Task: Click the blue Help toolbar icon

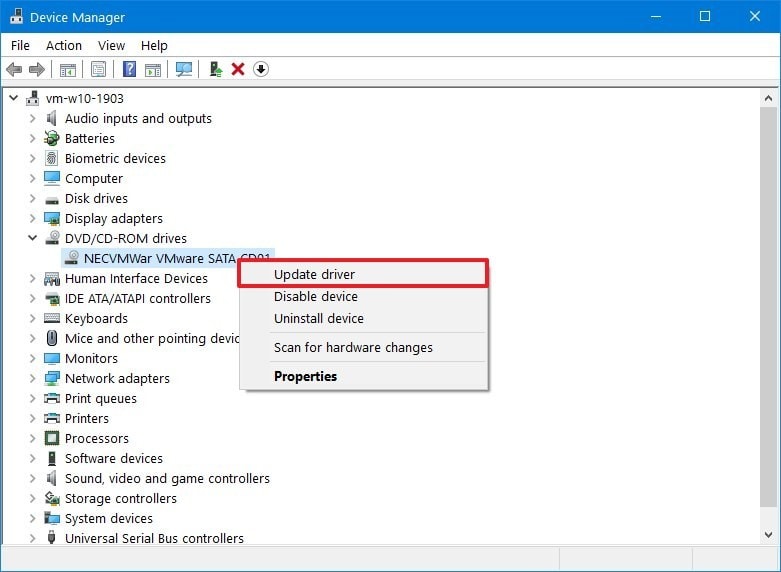Action: 129,69
